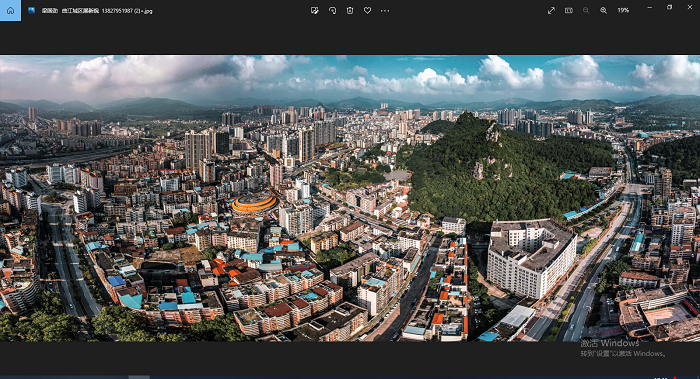Click the 19% zoom level value
This screenshot has width=700, height=379.
pyautogui.click(x=623, y=10)
